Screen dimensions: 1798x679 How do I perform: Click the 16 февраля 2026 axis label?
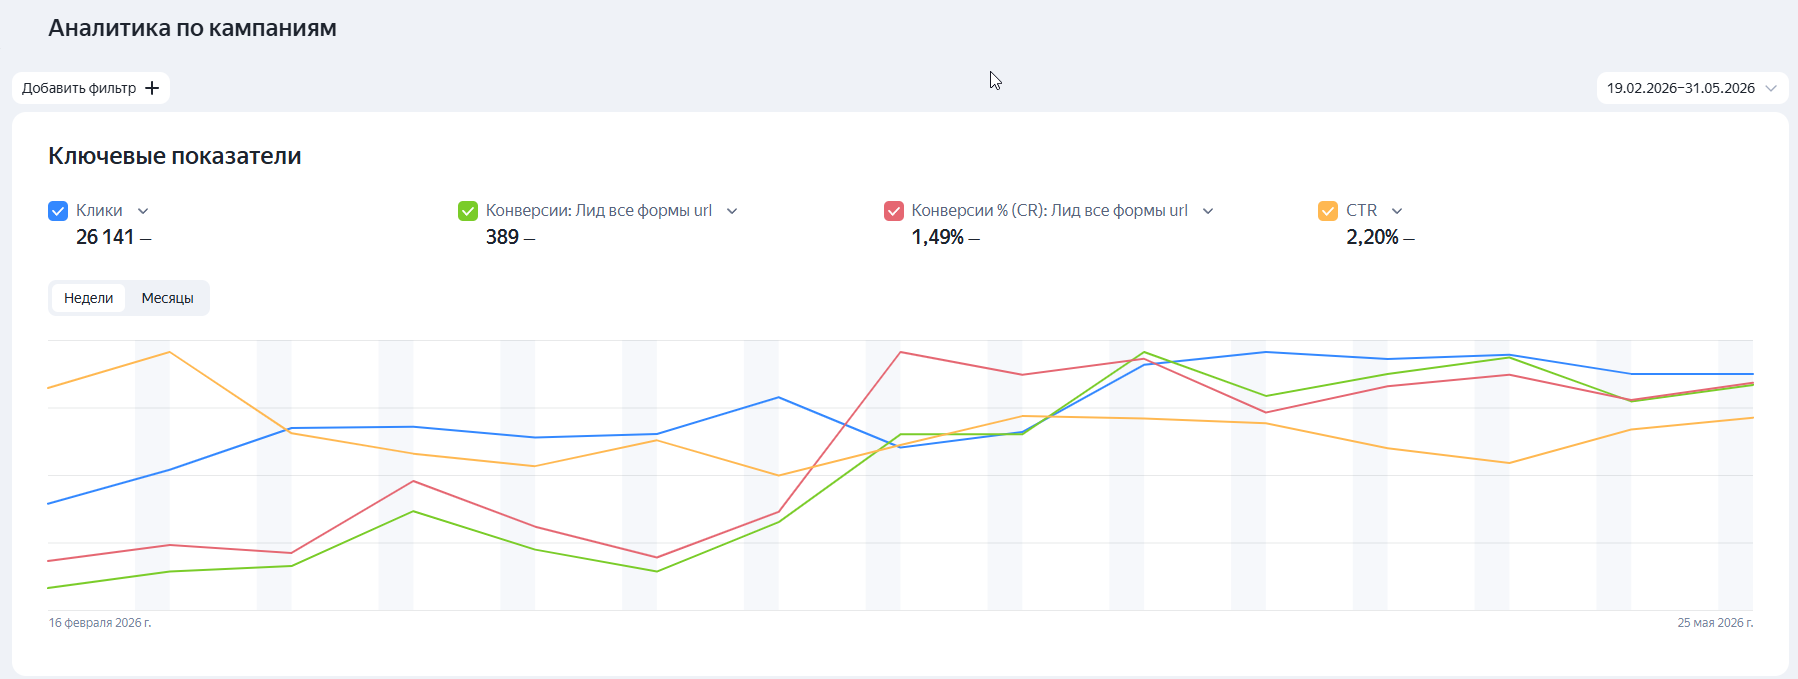(x=100, y=623)
